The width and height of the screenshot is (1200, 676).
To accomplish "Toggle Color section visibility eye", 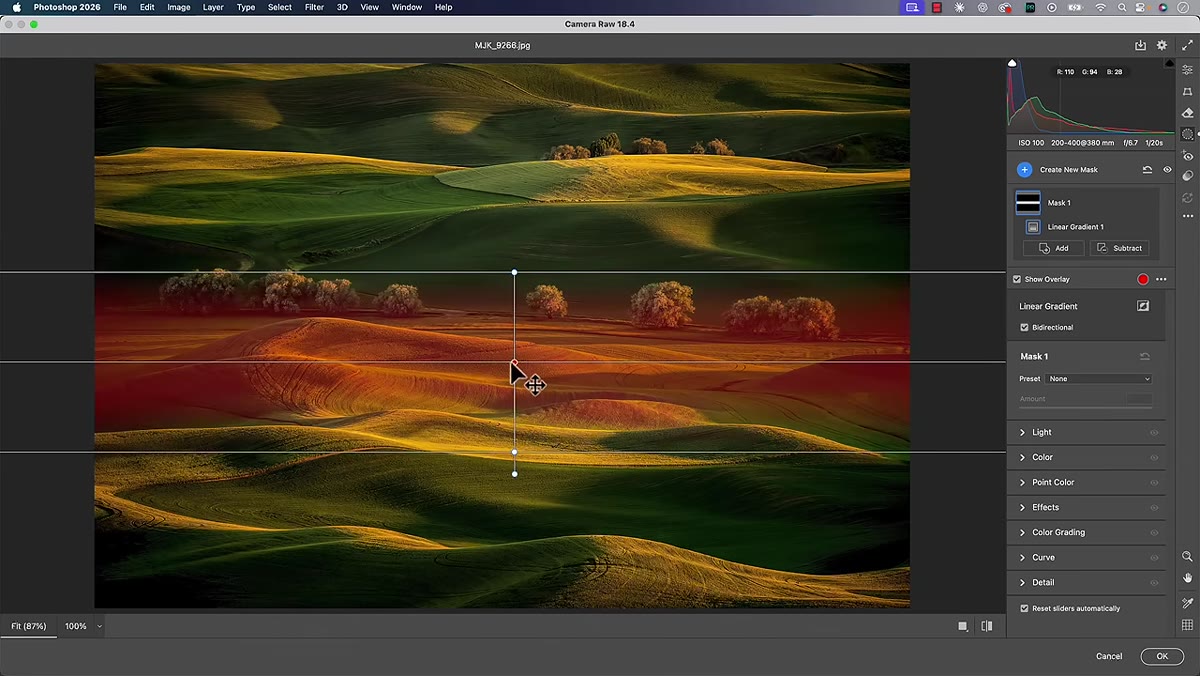I will click(1154, 457).
